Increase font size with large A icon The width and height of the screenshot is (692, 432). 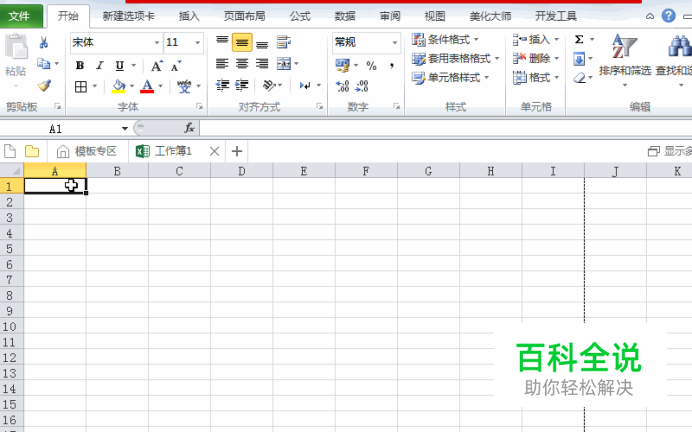(x=156, y=66)
